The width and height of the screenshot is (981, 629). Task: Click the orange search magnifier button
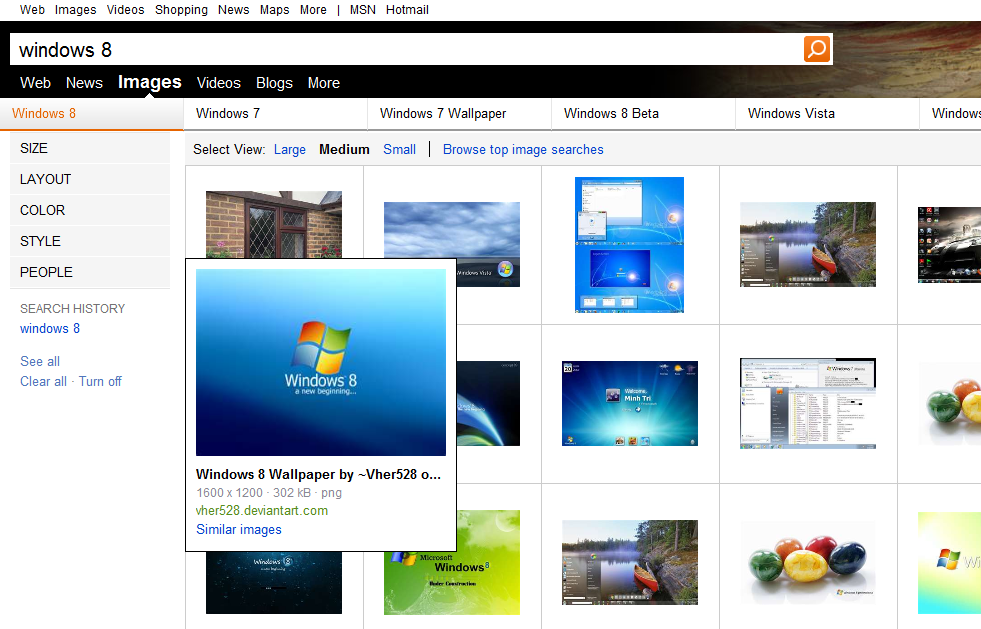(817, 49)
